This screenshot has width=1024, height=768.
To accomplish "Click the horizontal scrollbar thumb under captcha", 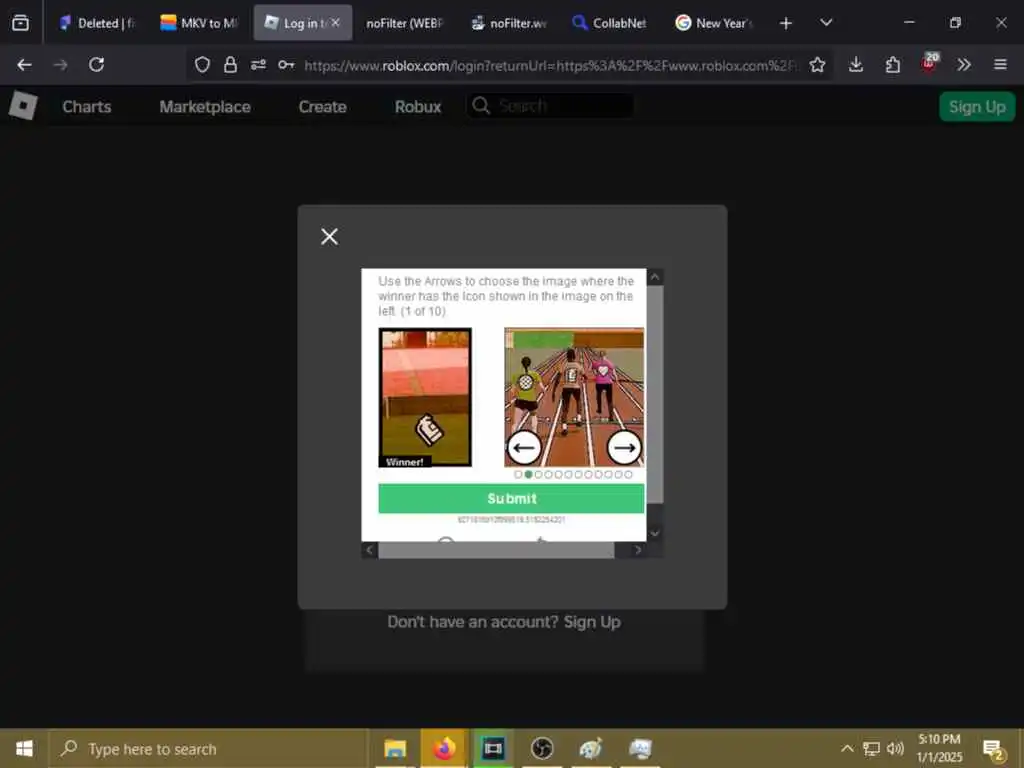I will tap(496, 551).
